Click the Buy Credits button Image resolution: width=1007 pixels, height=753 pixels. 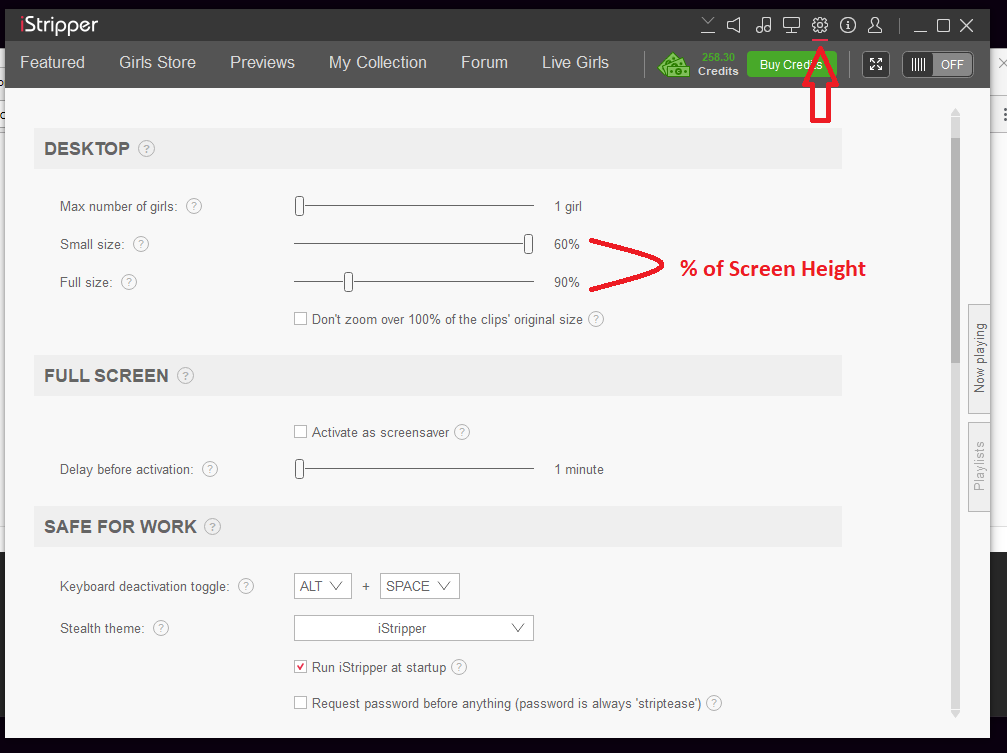pyautogui.click(x=792, y=64)
